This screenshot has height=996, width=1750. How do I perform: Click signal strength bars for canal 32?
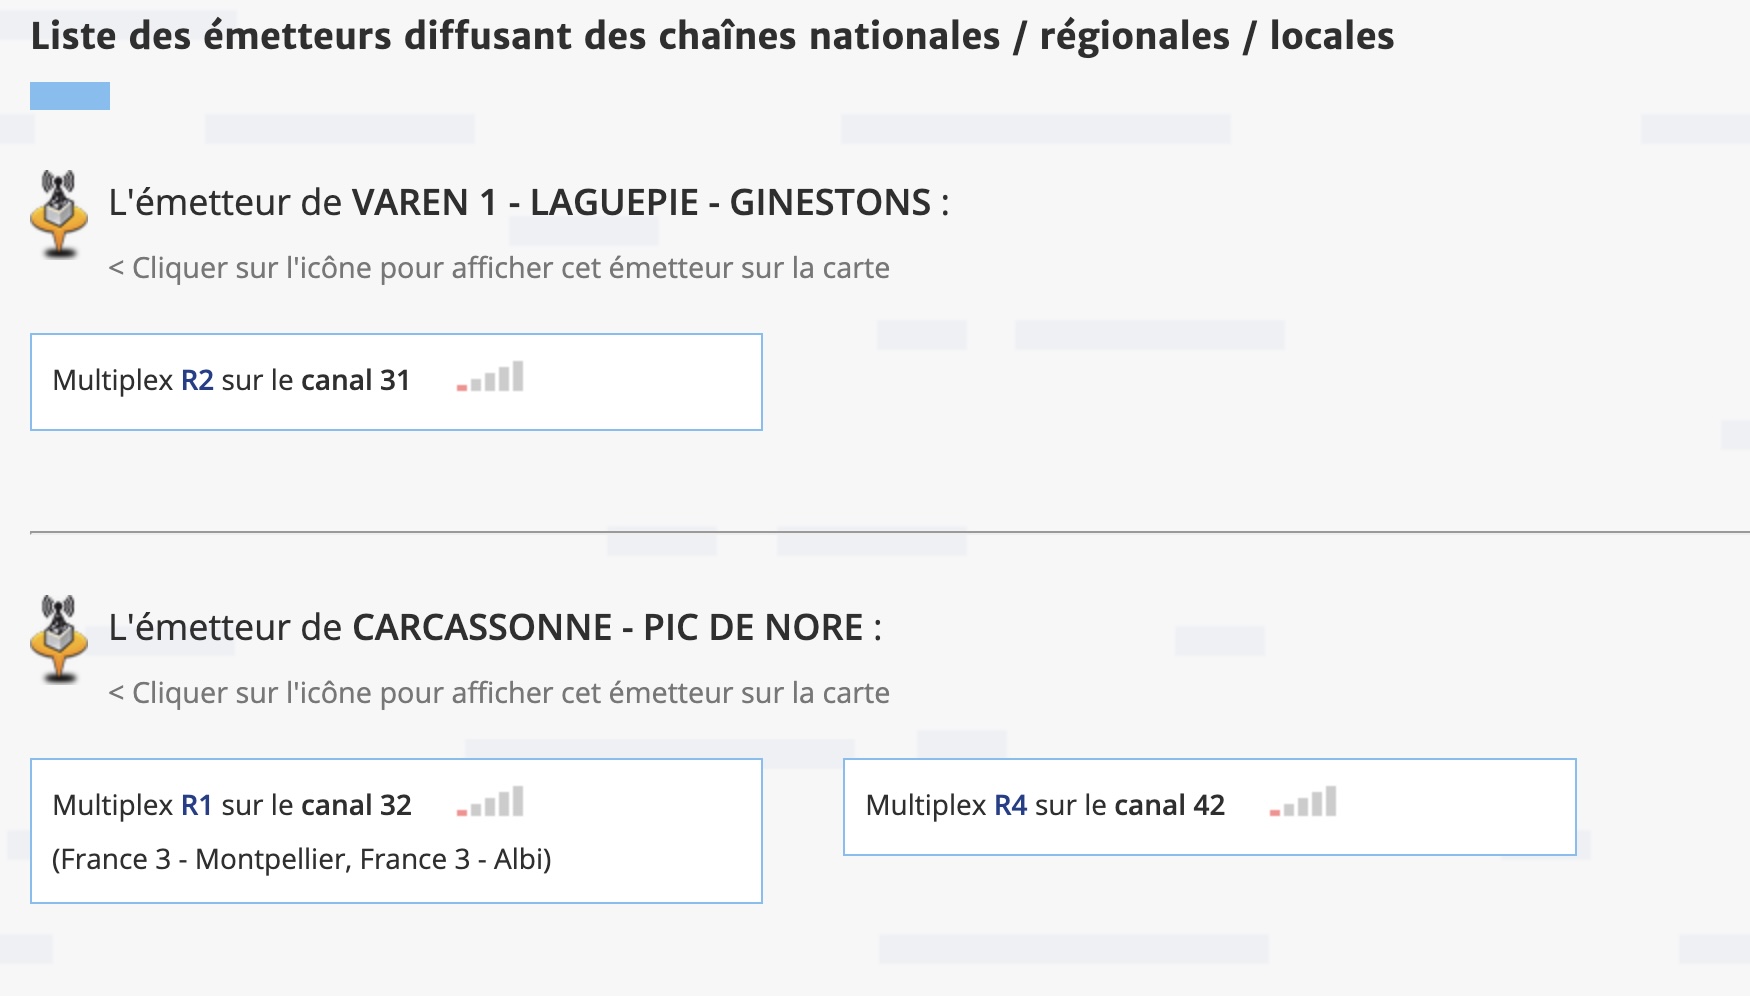(x=490, y=802)
